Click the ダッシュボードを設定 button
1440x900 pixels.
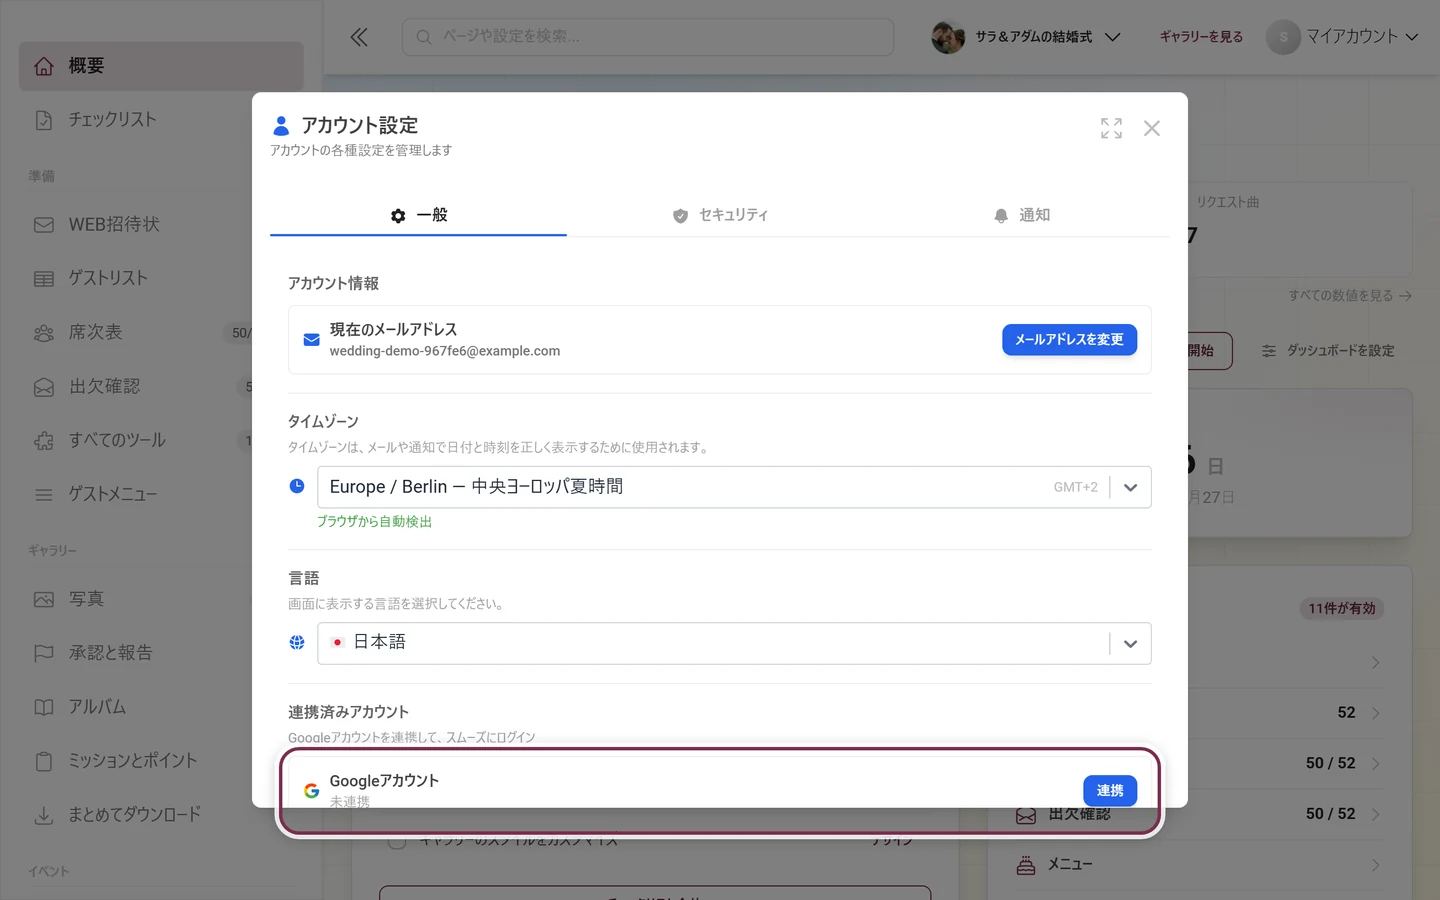pos(1328,351)
